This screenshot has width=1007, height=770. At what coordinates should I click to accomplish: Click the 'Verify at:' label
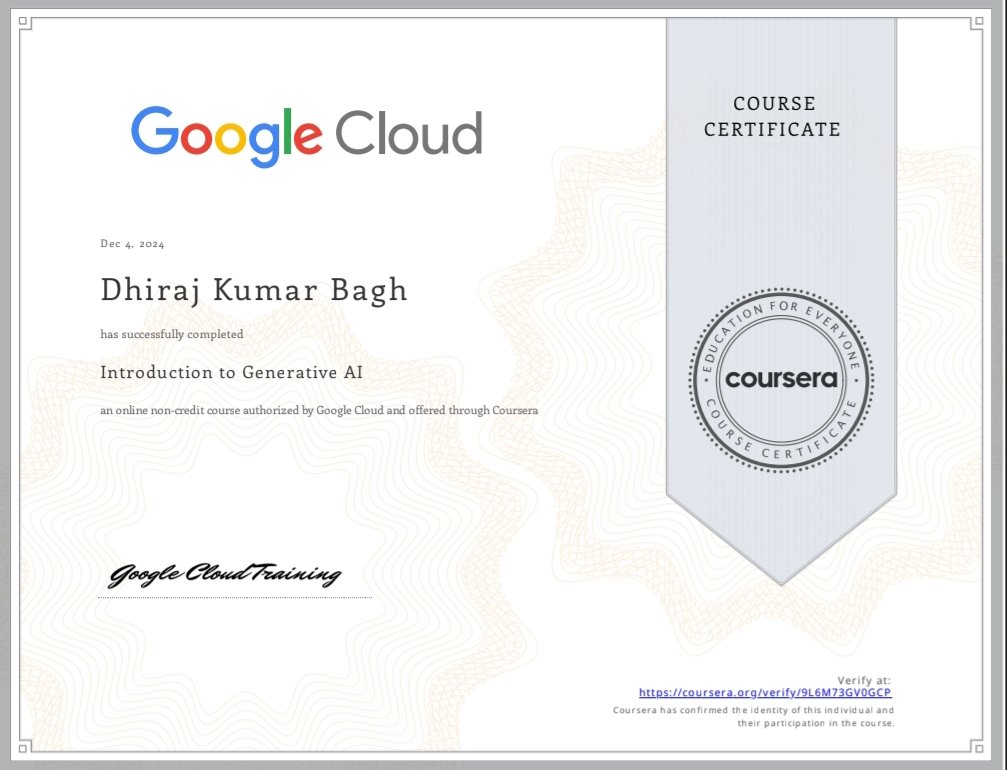pyautogui.click(x=864, y=680)
